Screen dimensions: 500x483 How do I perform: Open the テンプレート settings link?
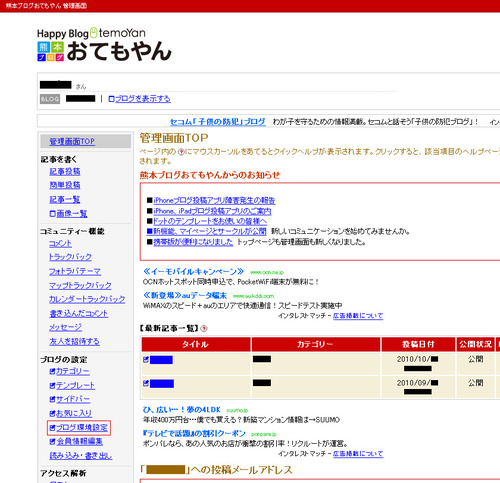coord(75,385)
